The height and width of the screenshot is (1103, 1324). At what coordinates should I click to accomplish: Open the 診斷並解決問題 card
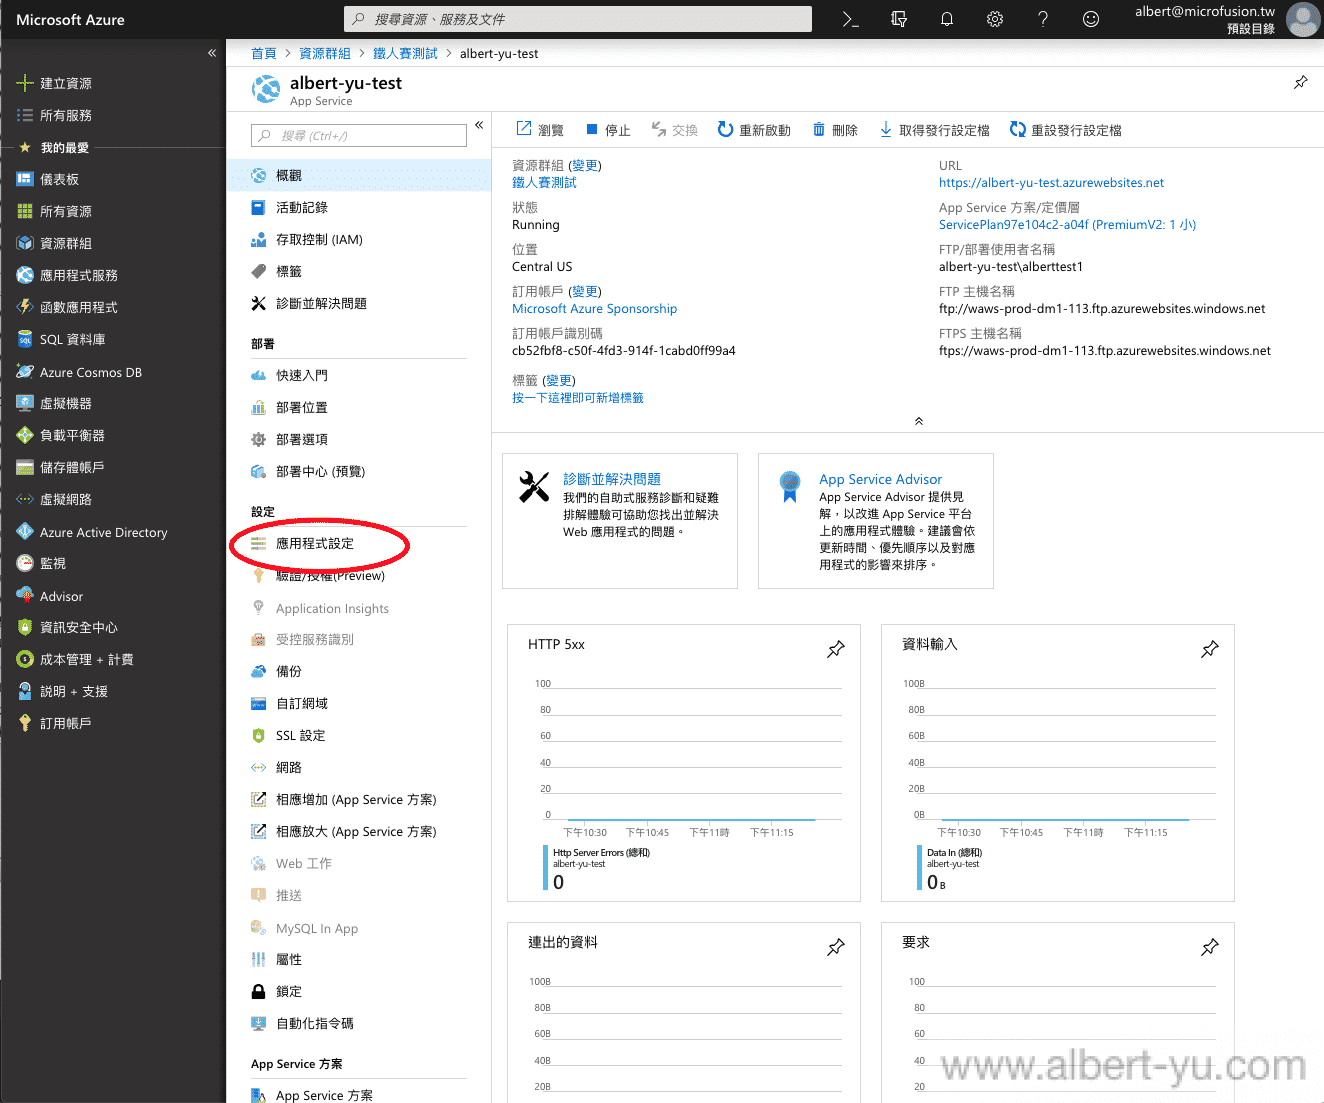(x=620, y=521)
